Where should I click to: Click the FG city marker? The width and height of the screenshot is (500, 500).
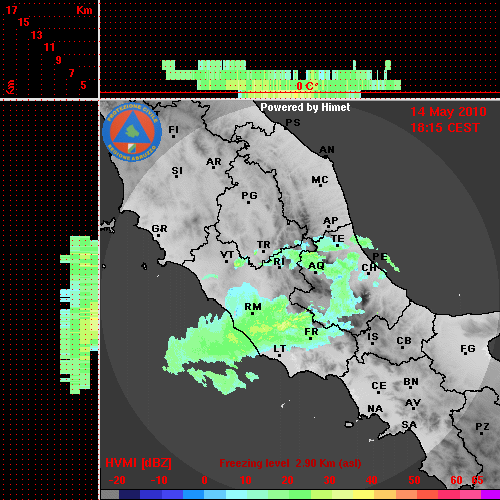pos(467,350)
